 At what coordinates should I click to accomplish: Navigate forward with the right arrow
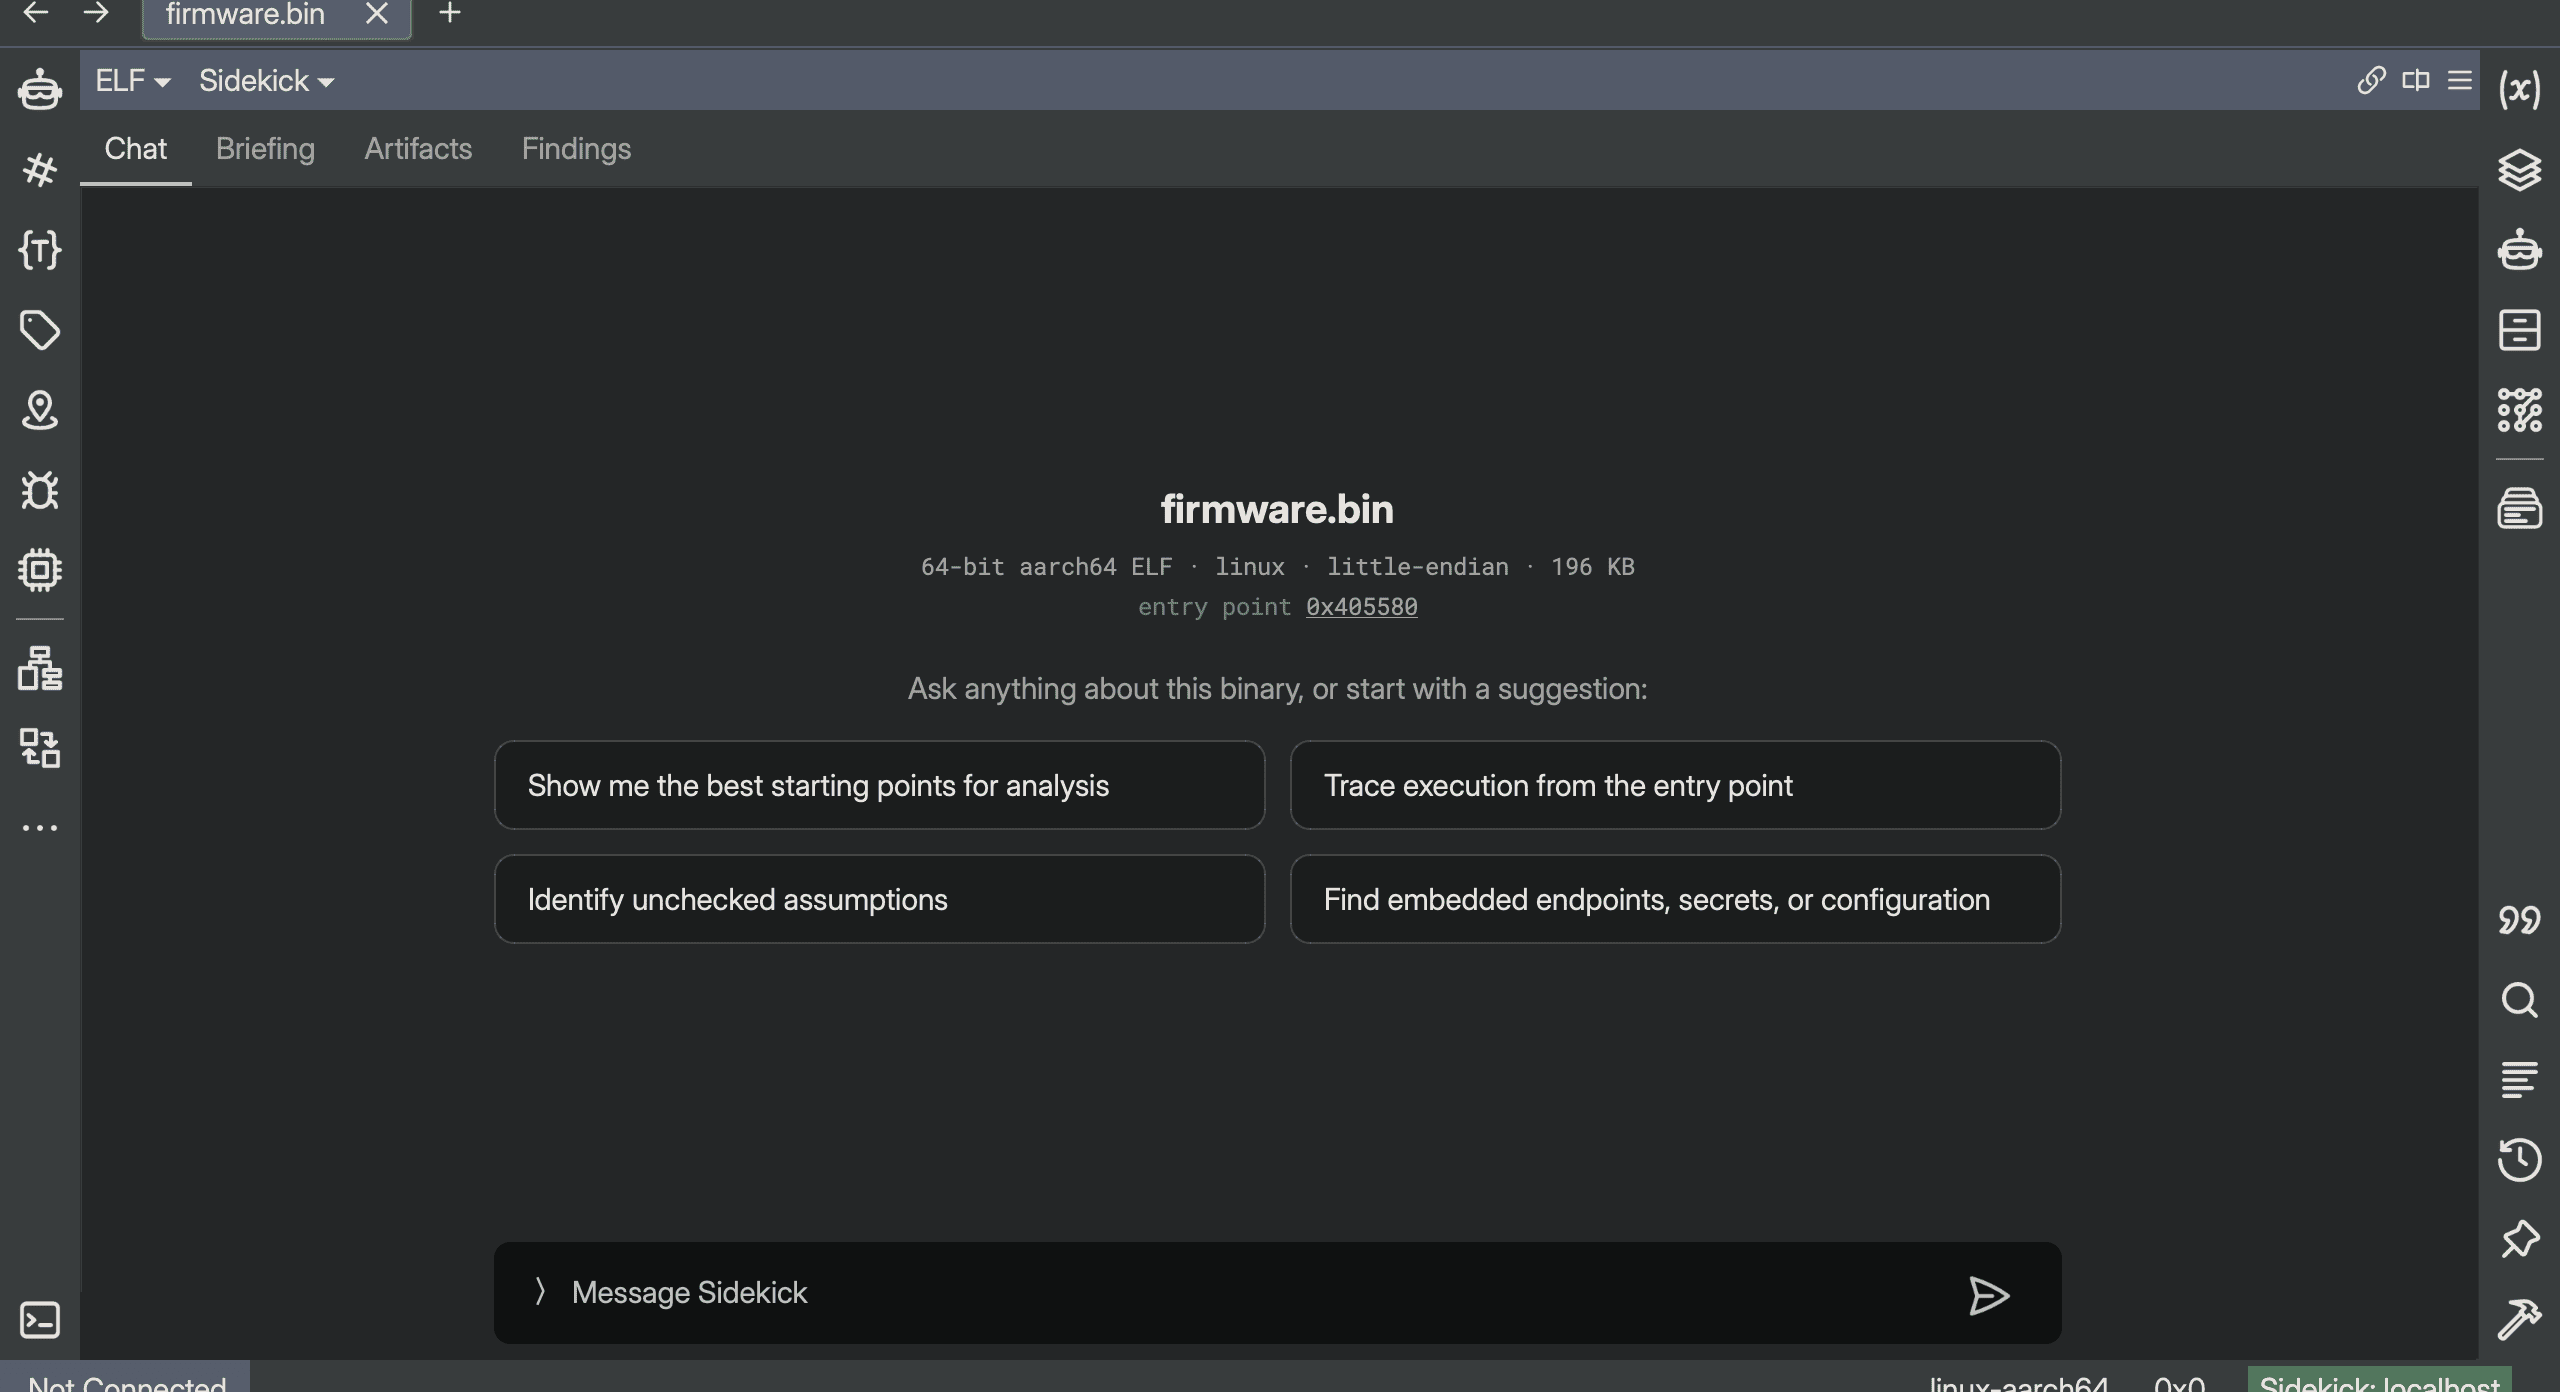pyautogui.click(x=96, y=13)
